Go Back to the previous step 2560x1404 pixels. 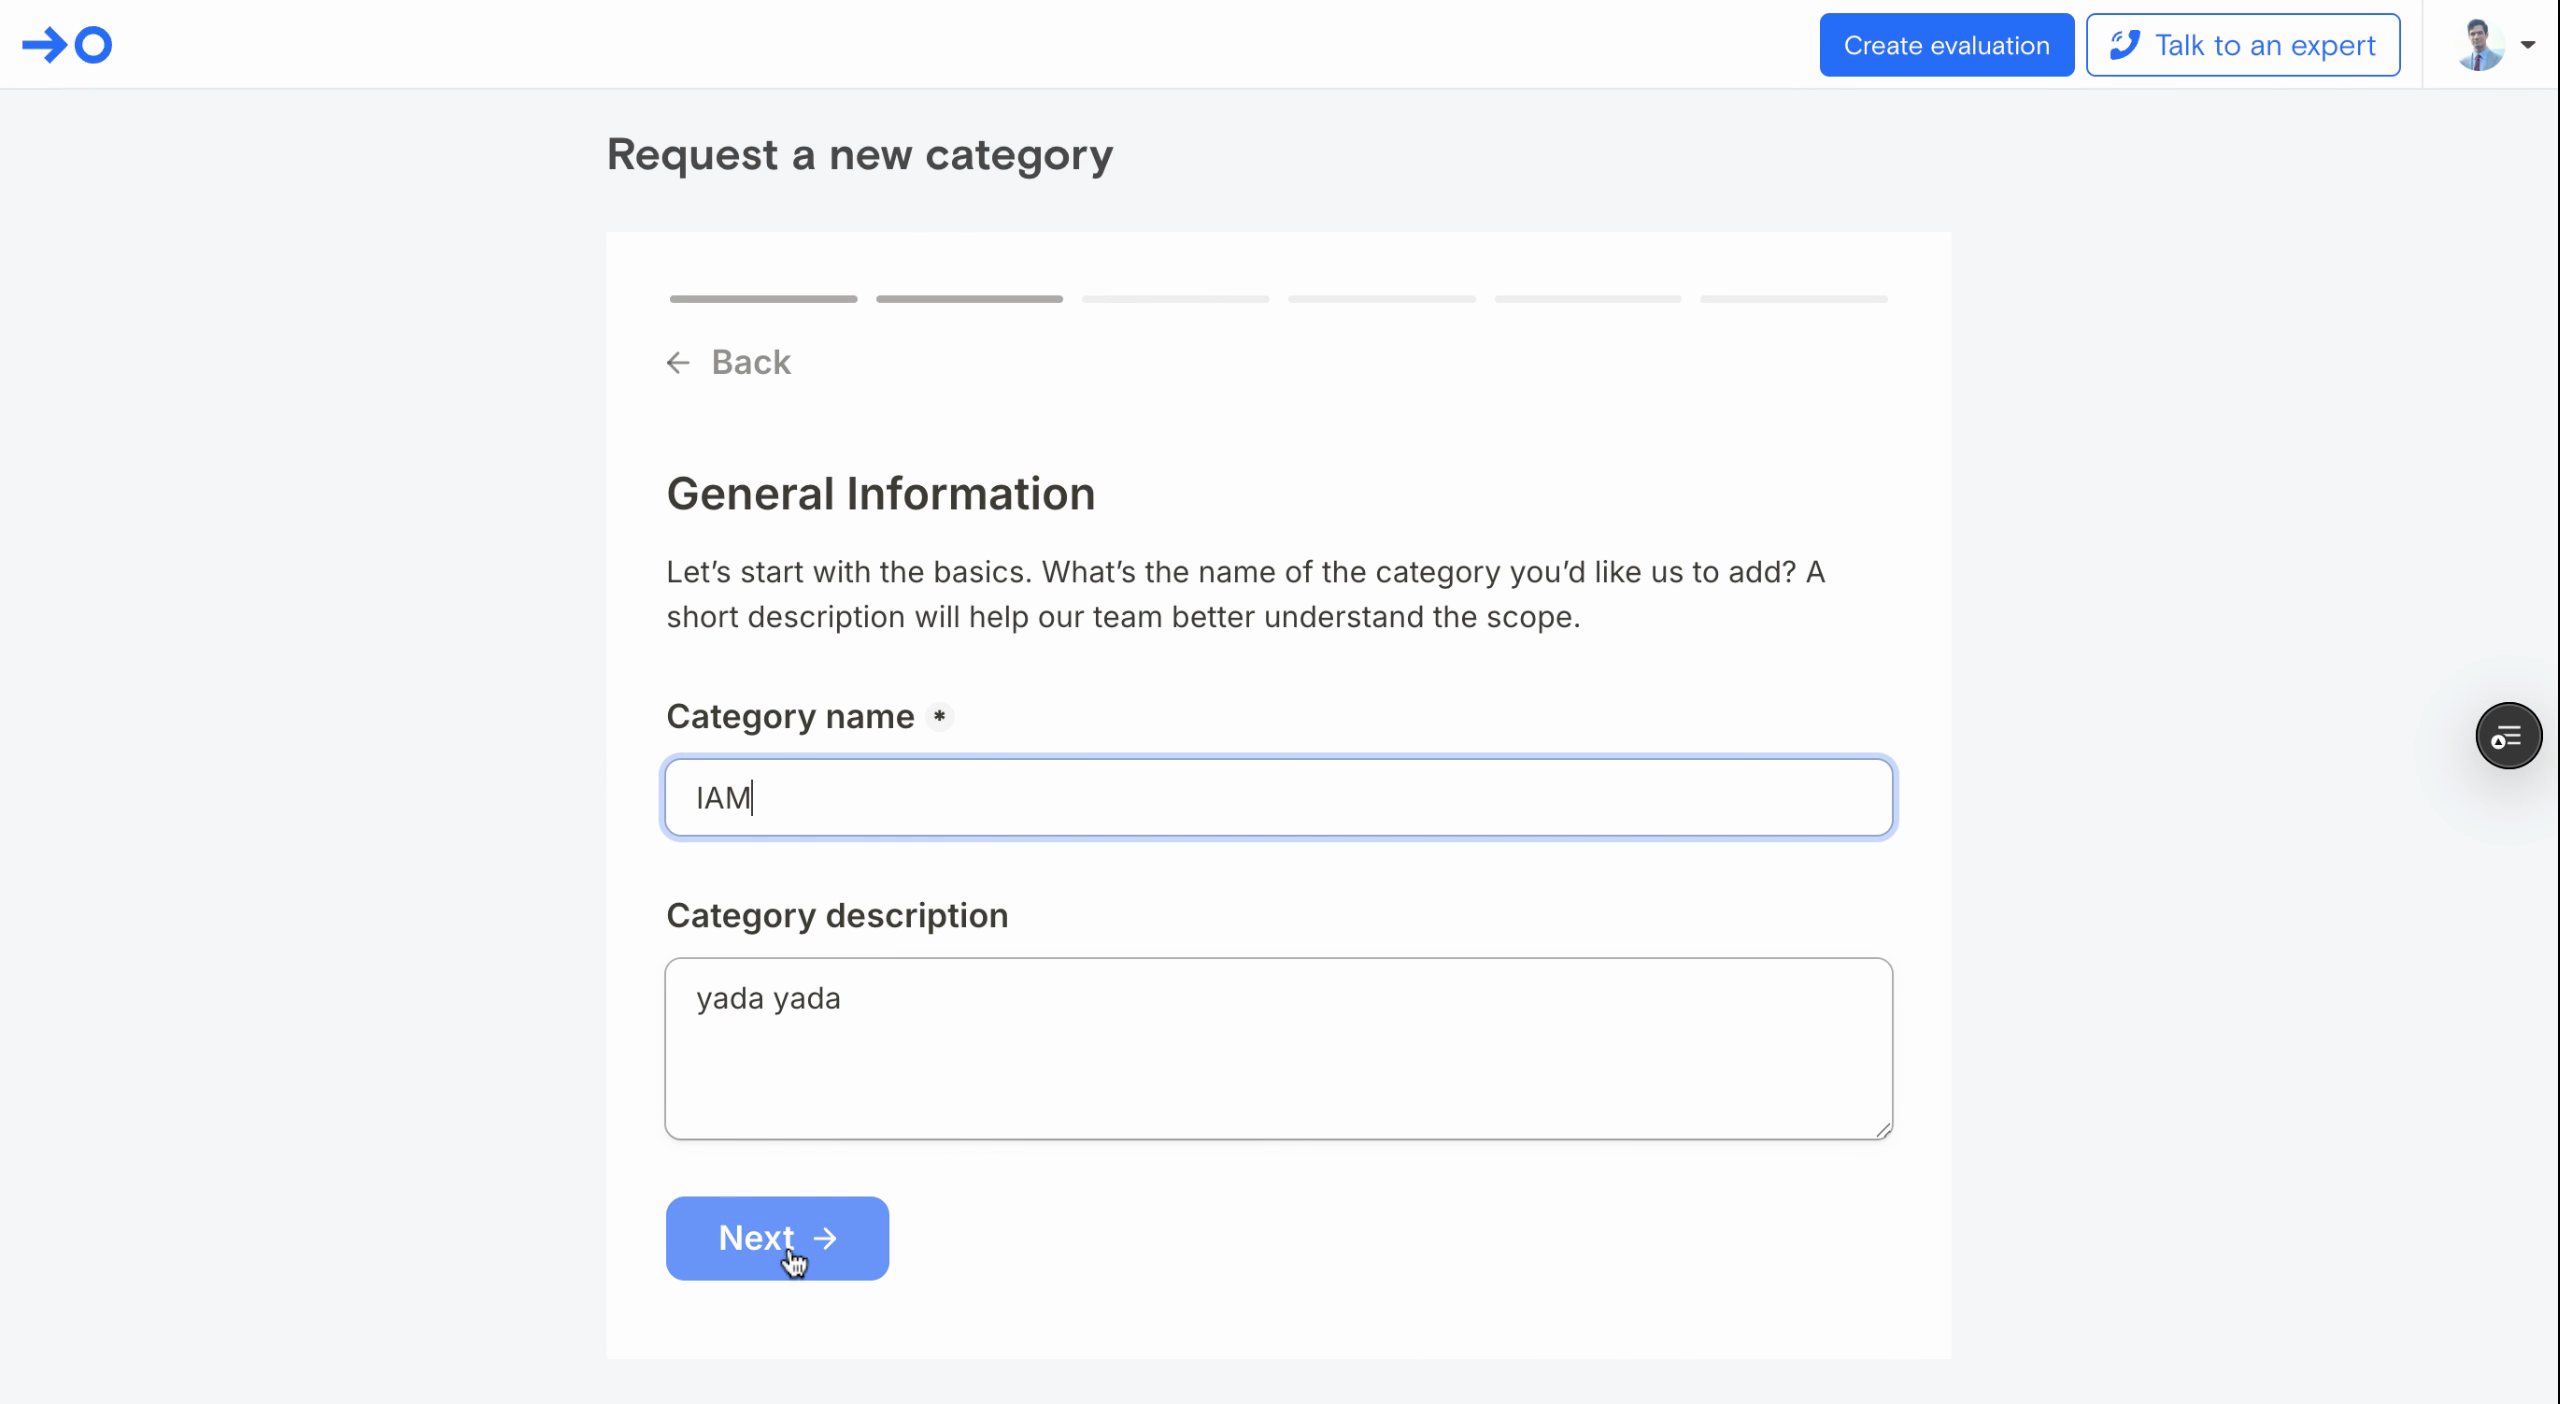(x=750, y=362)
